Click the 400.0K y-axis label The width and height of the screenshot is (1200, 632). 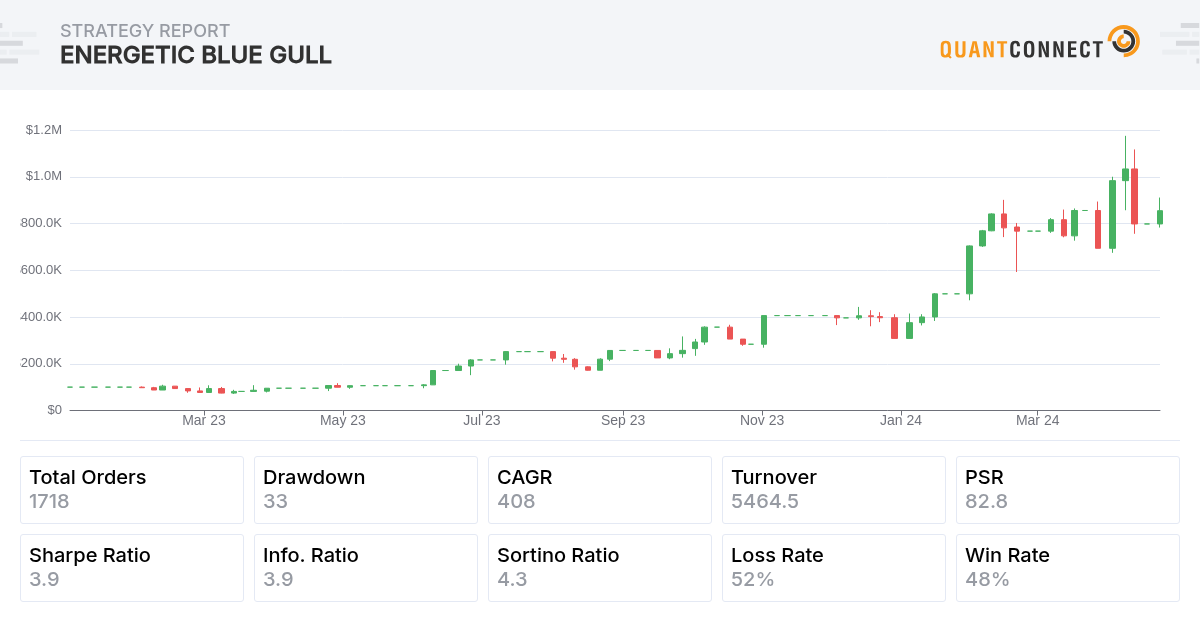[x=41, y=317]
